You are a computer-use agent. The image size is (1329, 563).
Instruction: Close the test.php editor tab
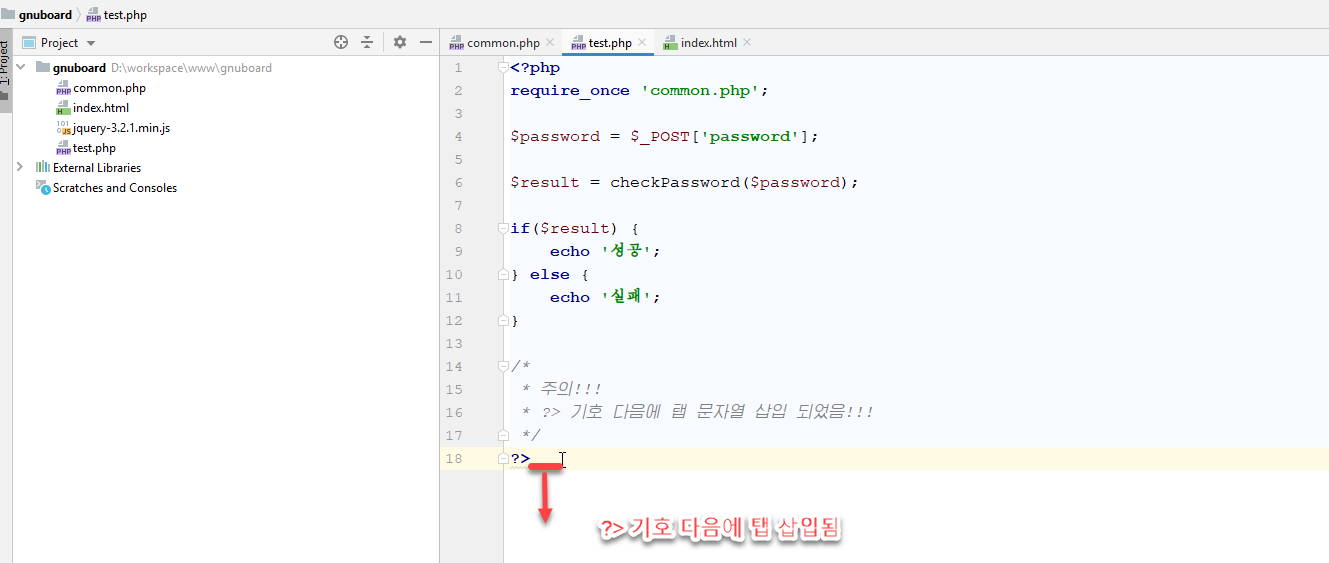pyautogui.click(x=642, y=43)
